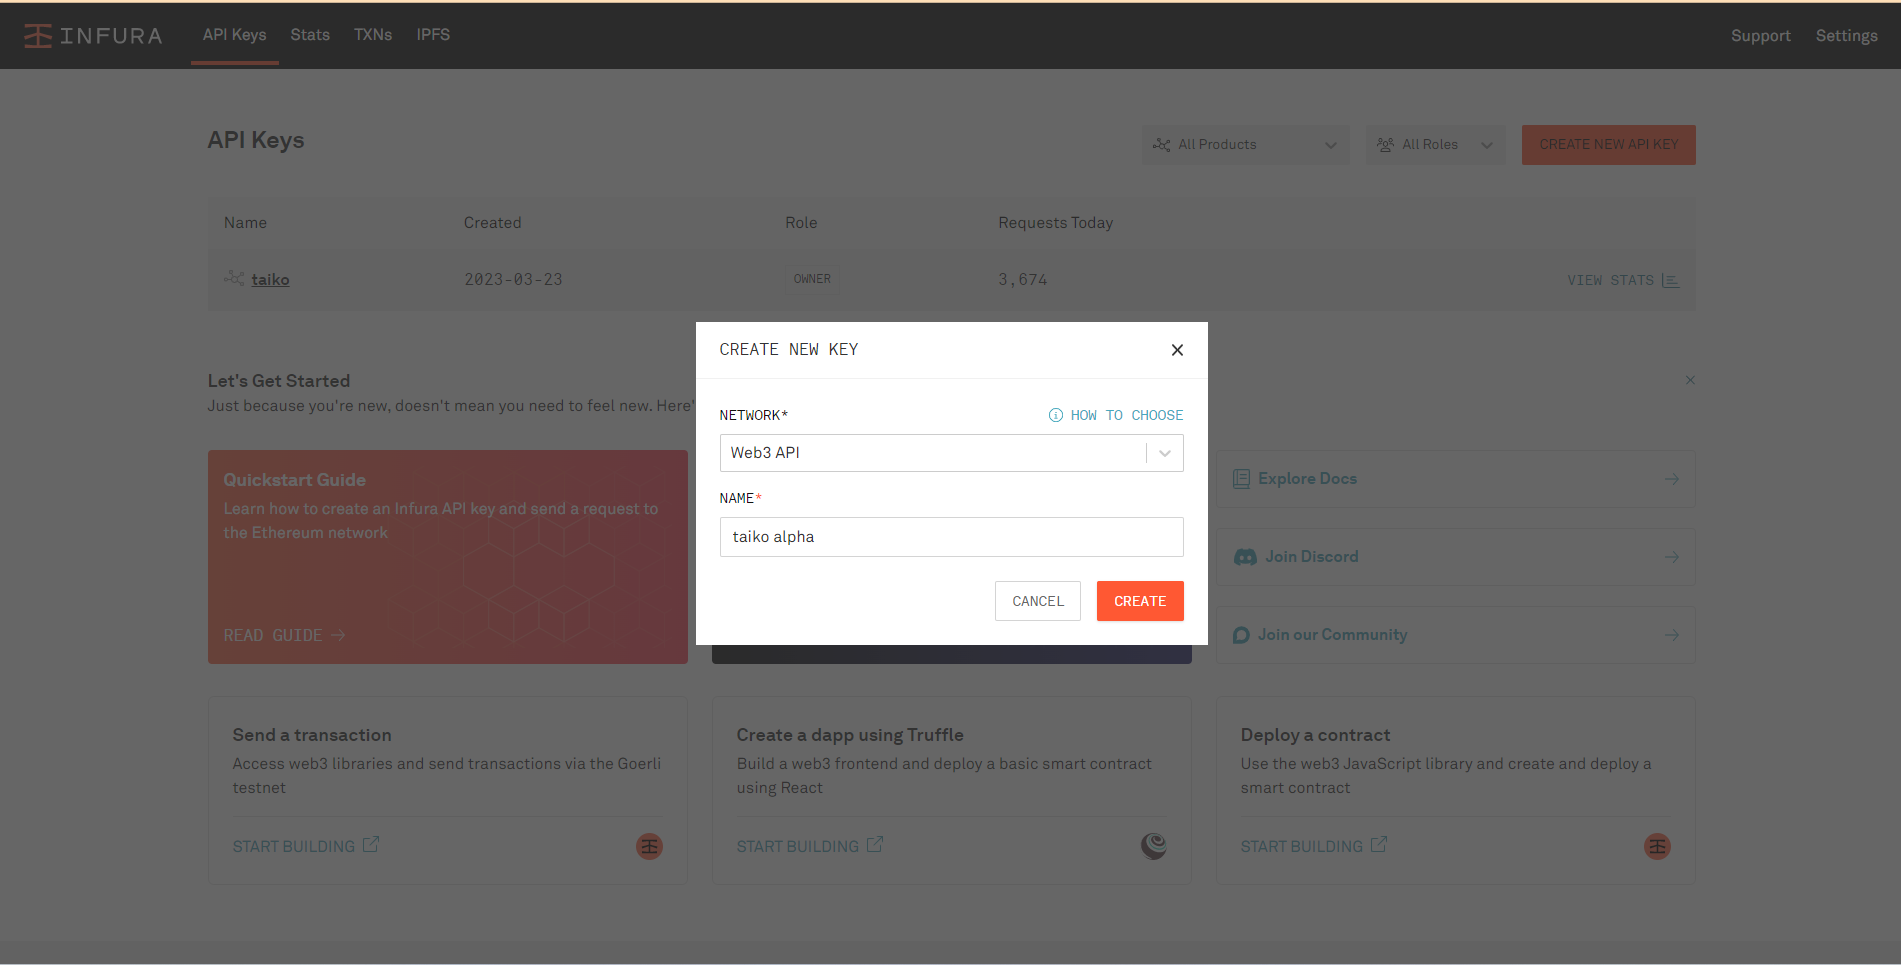
Task: Click Start Building under Deploy a contract
Action: (1313, 846)
